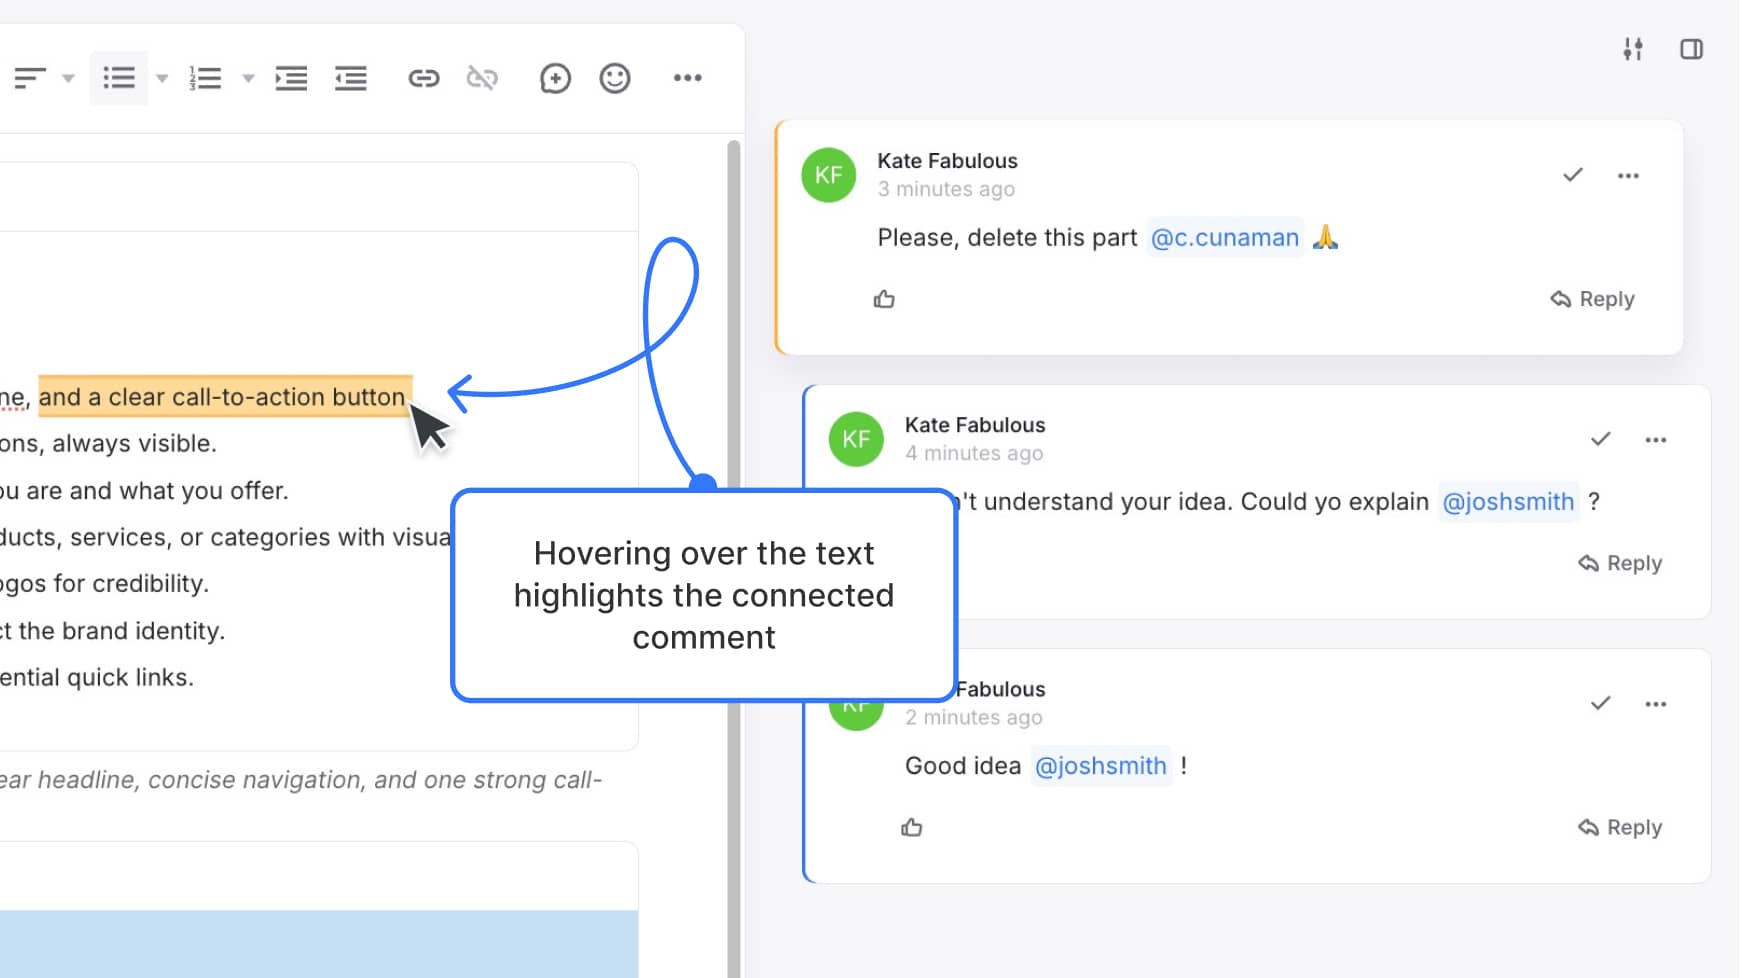
Task: Expand the text alignment dropdown arrow
Action: 68,78
